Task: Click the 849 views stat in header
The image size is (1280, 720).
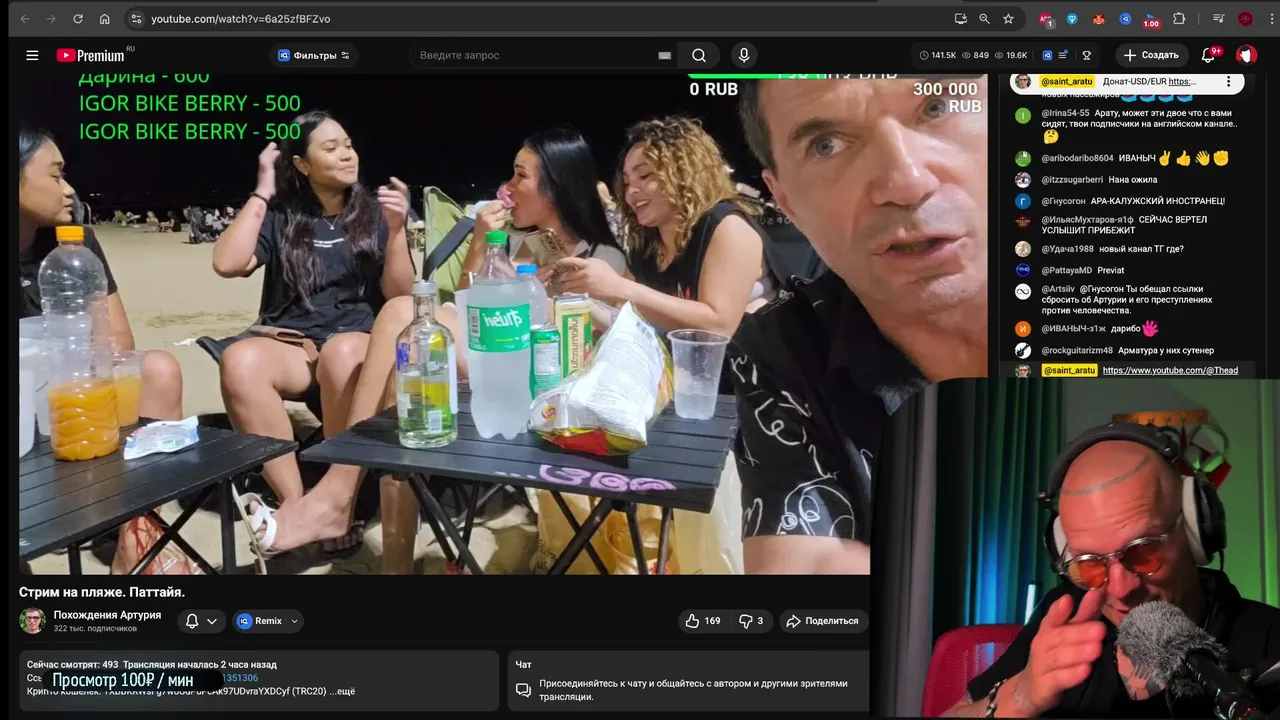Action: click(975, 55)
